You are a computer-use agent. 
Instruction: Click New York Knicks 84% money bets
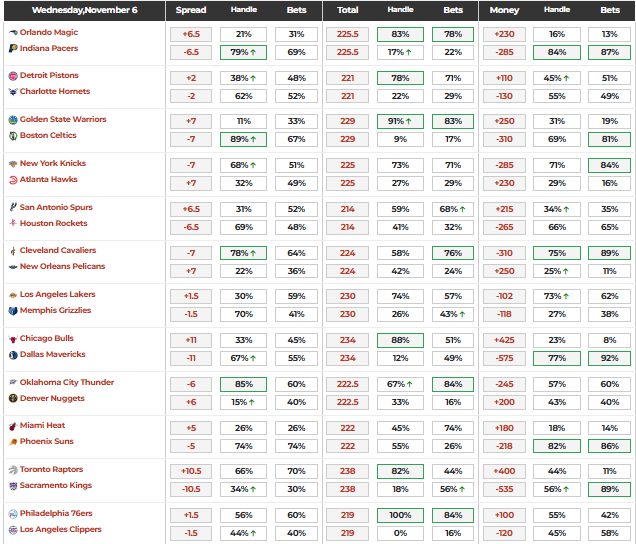click(609, 165)
